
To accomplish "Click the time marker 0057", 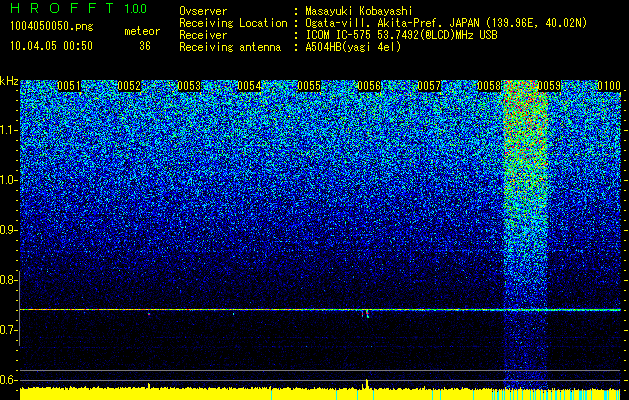I will coord(429,86).
